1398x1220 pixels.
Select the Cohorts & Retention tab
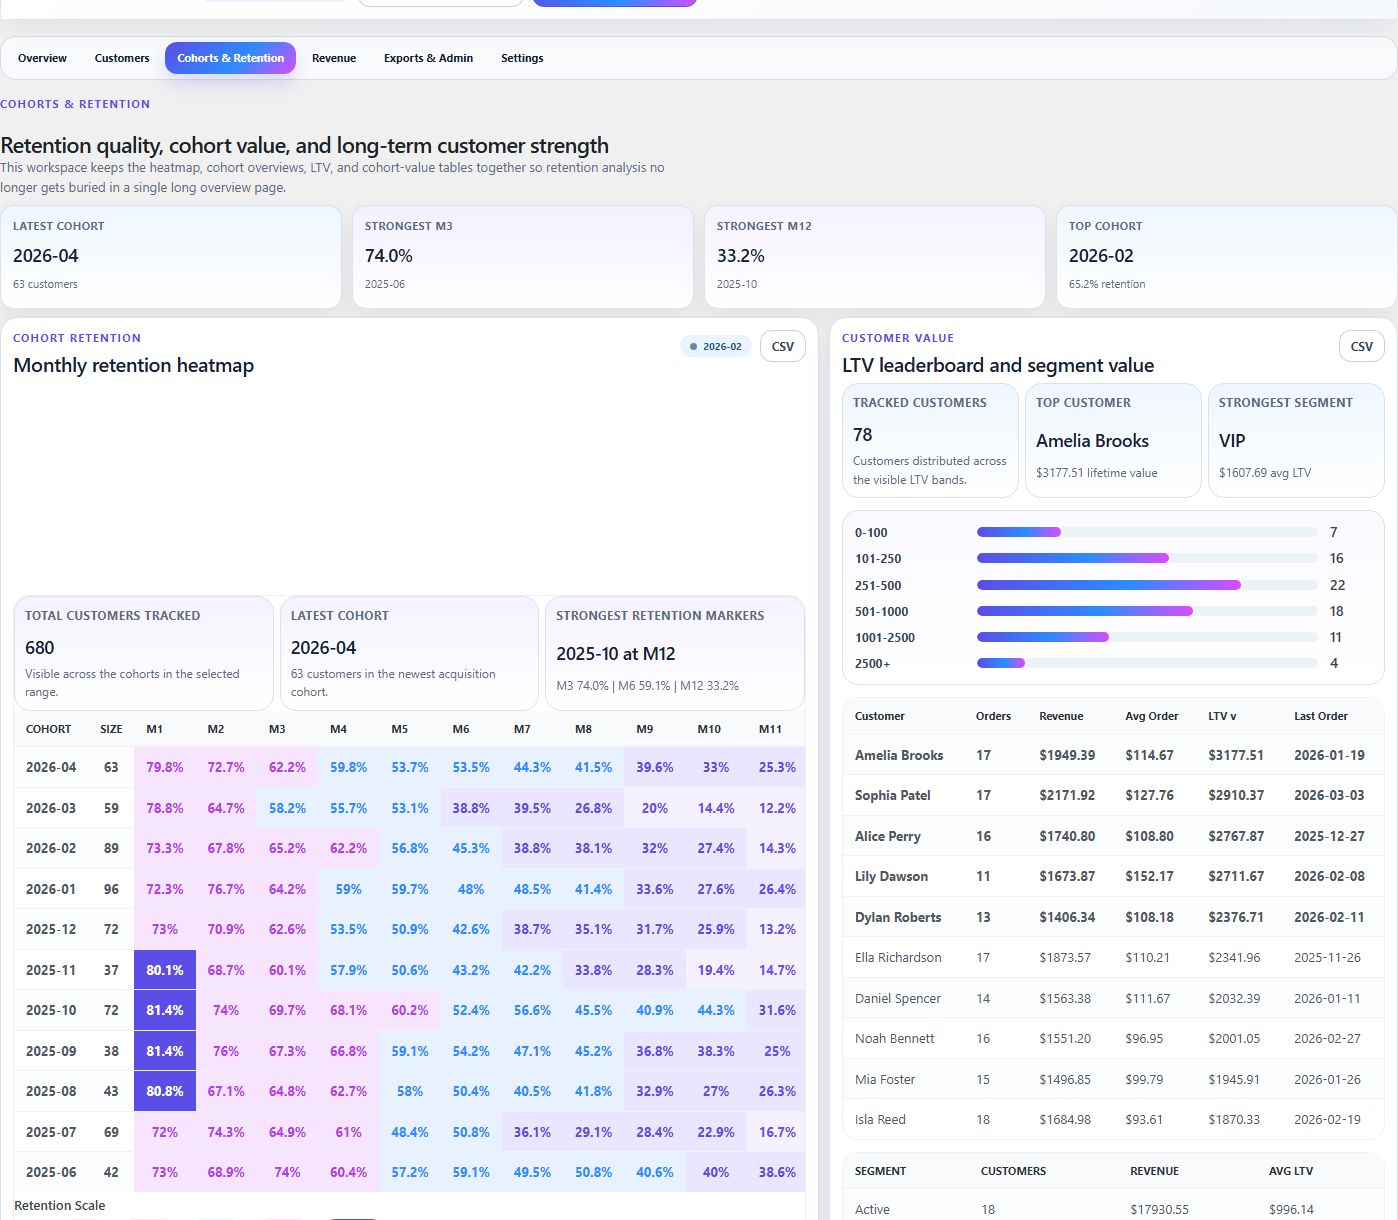point(230,58)
